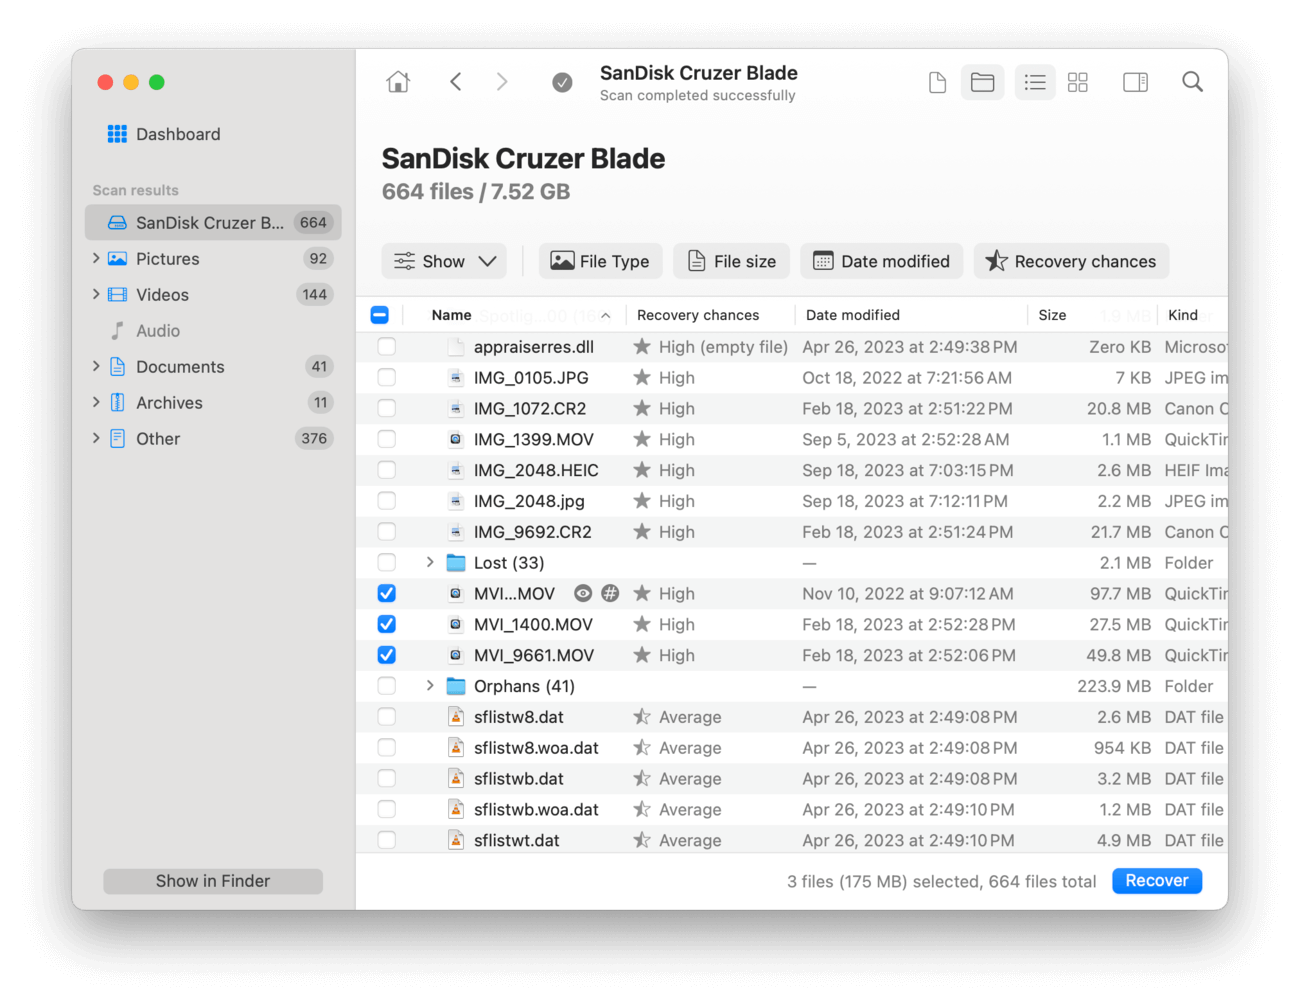The width and height of the screenshot is (1300, 1005).
Task: Click the half-star icon for sflistwt.dat
Action: [642, 840]
